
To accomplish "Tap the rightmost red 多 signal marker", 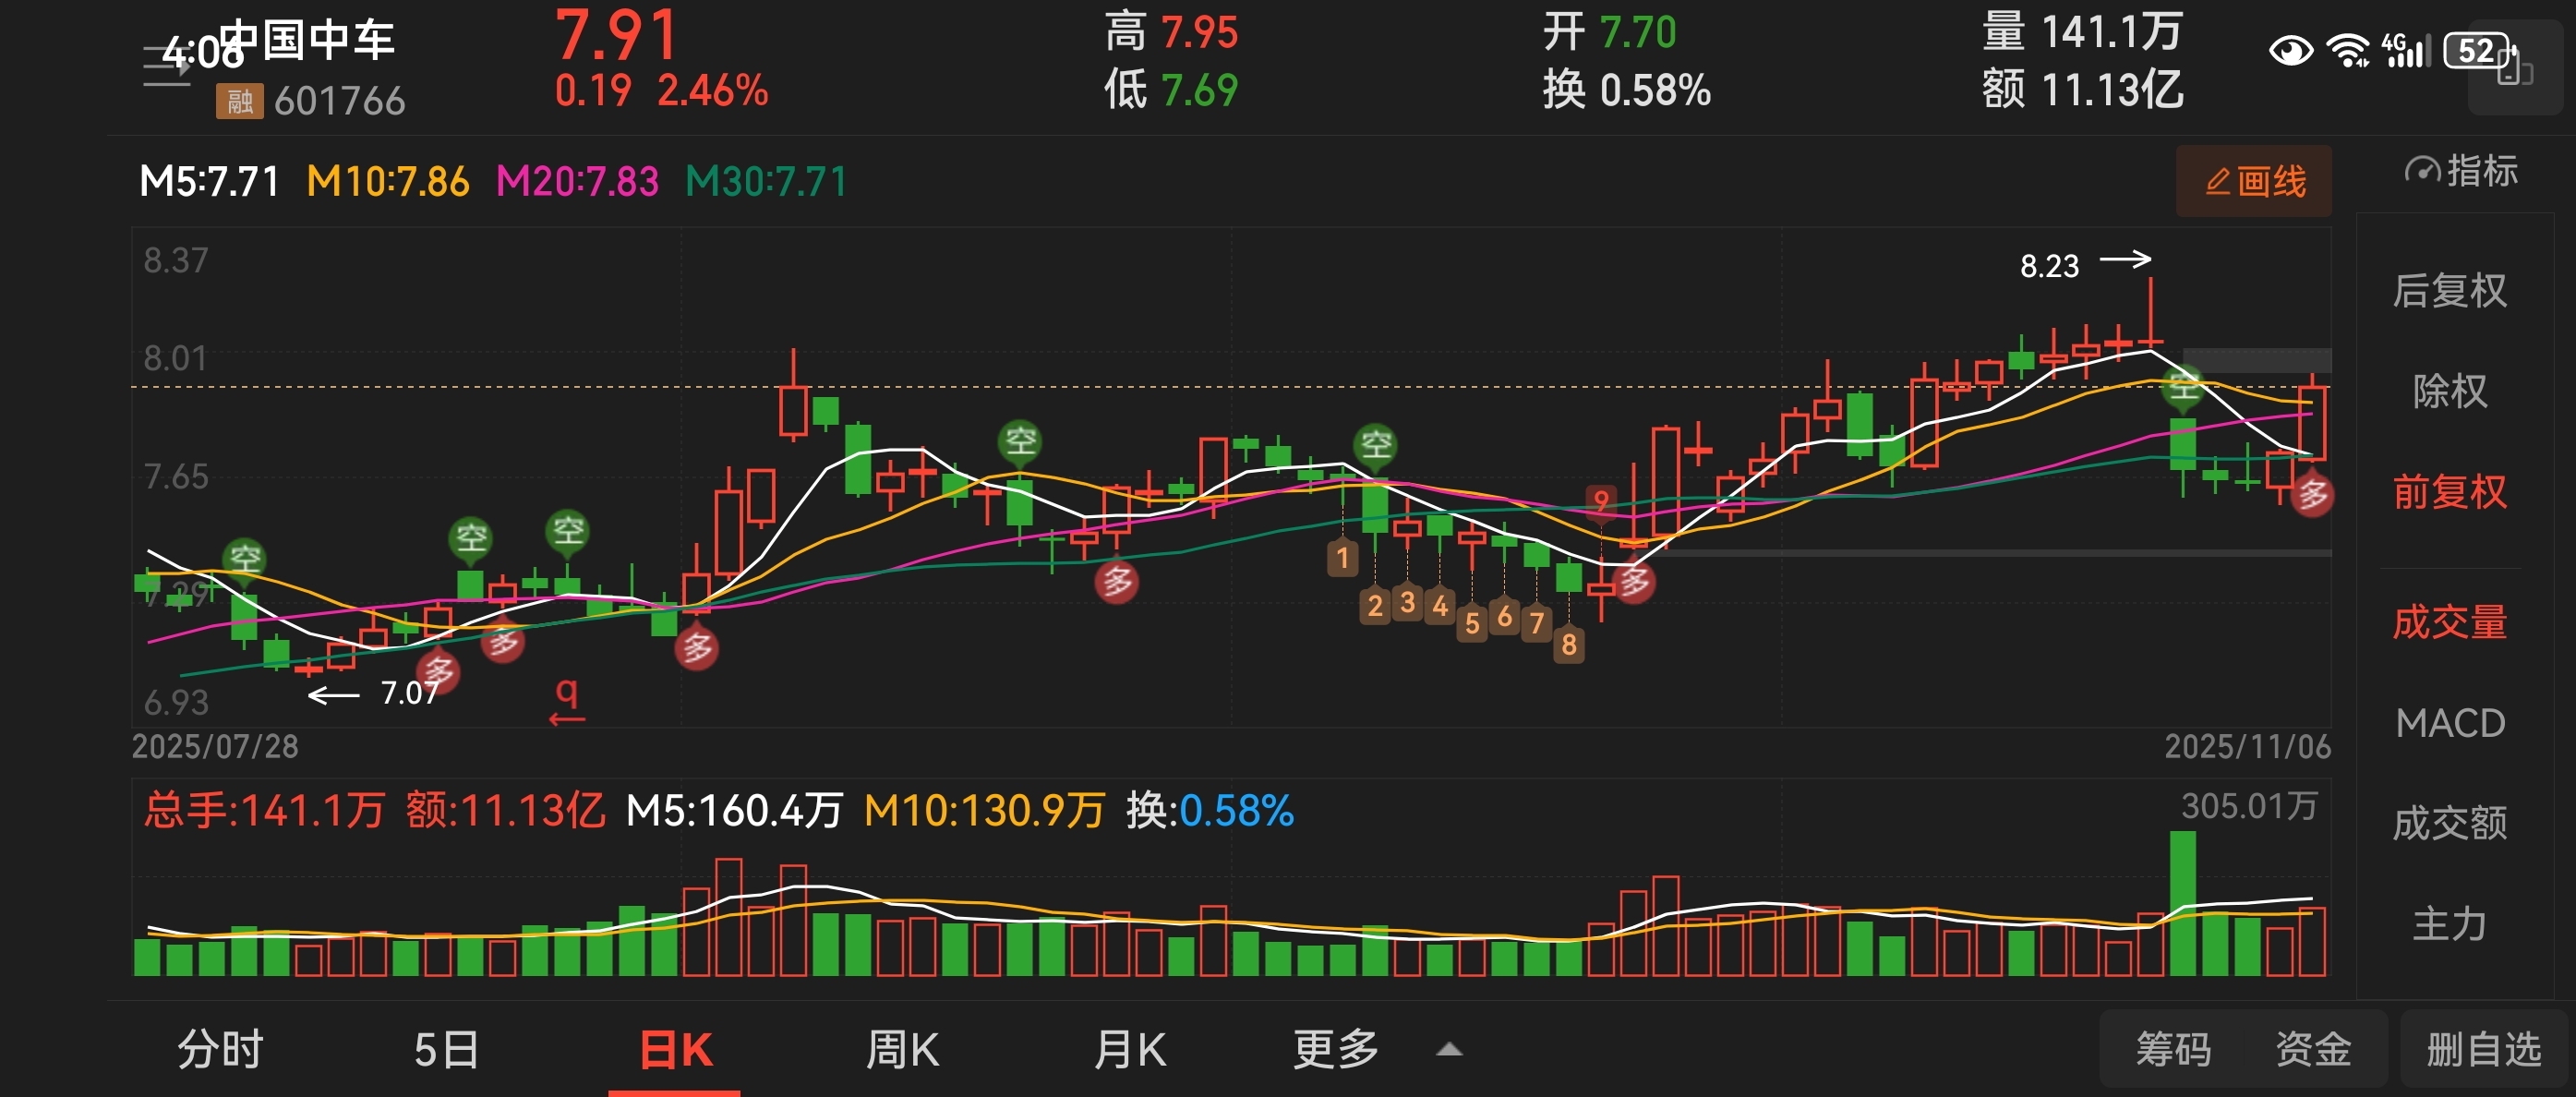I will point(2312,495).
